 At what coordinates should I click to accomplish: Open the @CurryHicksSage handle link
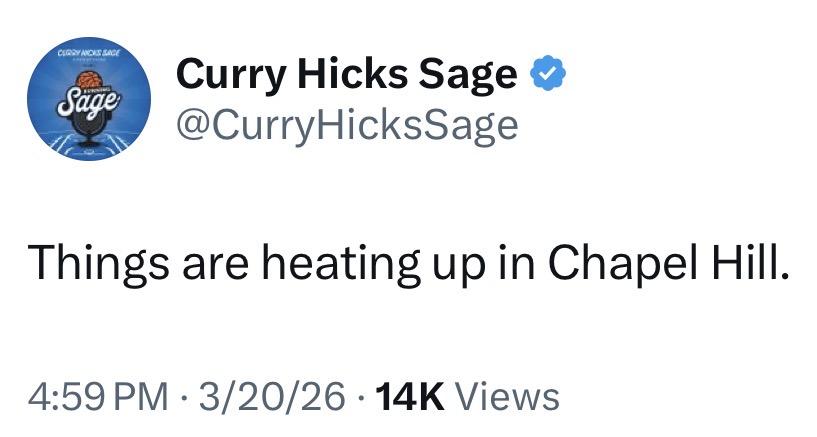(x=347, y=126)
